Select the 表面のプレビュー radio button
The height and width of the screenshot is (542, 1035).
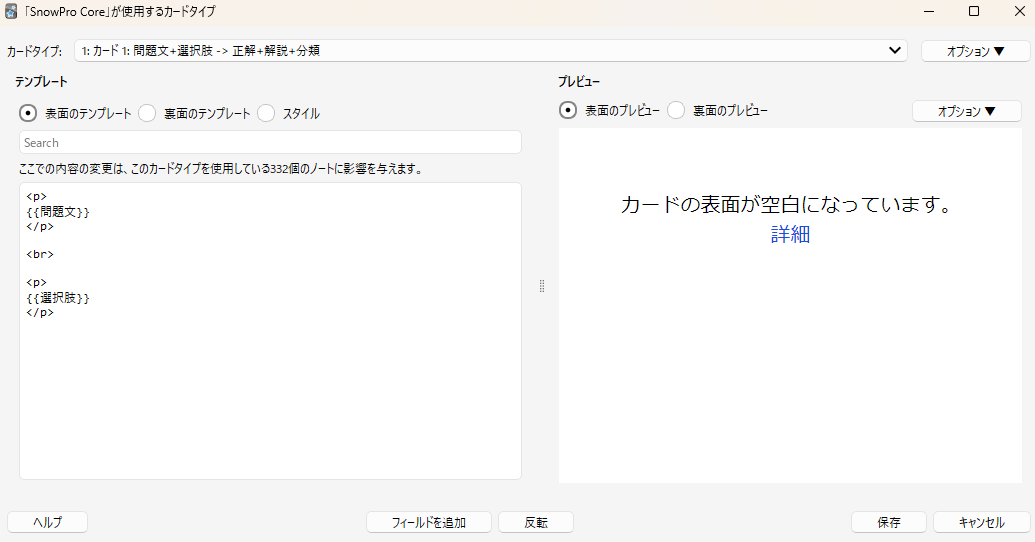(568, 110)
